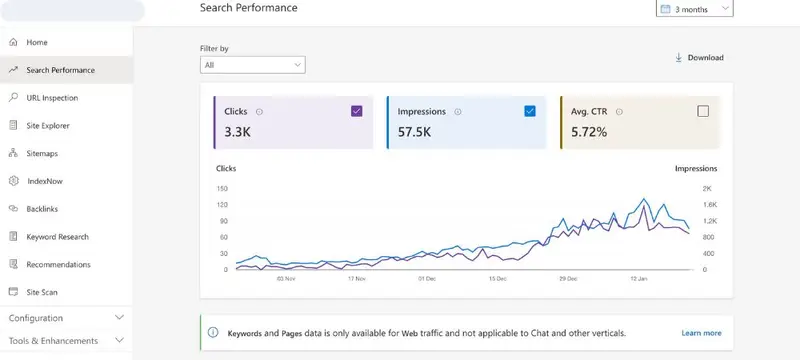Uncheck the Impressions metric checkbox
Screen dimensions: 800x360
tap(530, 111)
